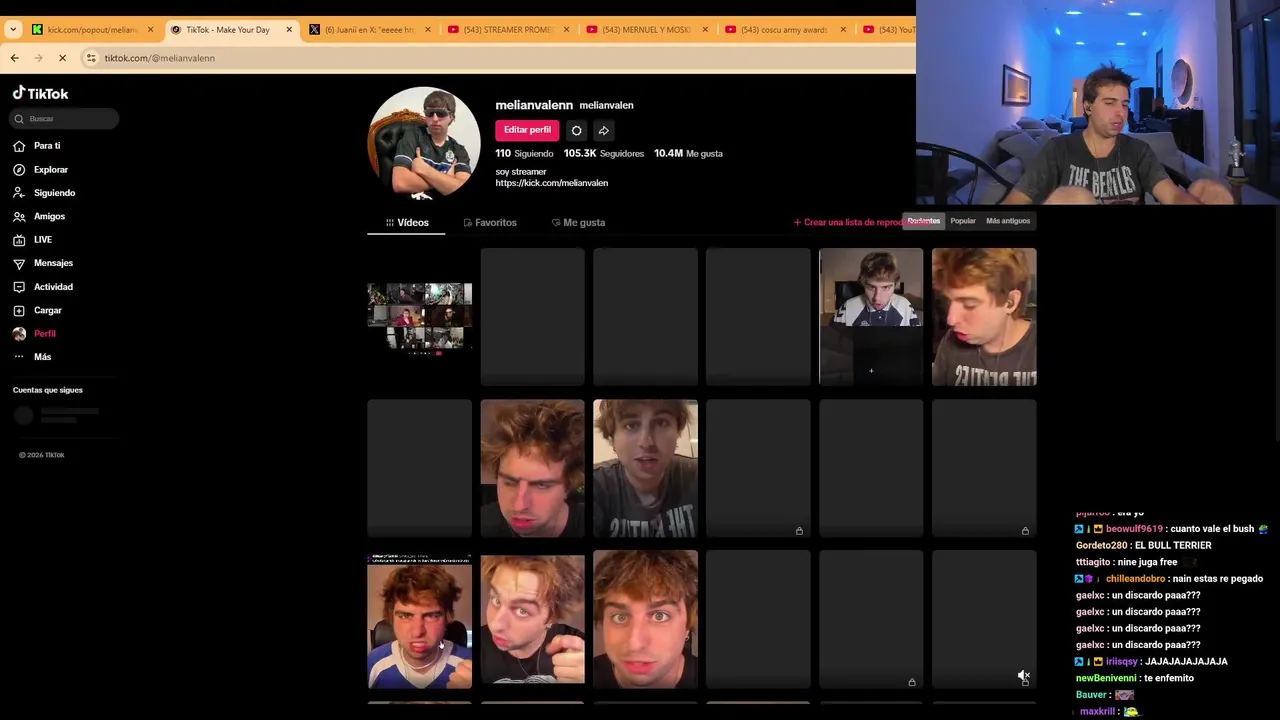Click the © 2026 TikTok footer text
Image resolution: width=1280 pixels, height=720 pixels.
(42, 455)
